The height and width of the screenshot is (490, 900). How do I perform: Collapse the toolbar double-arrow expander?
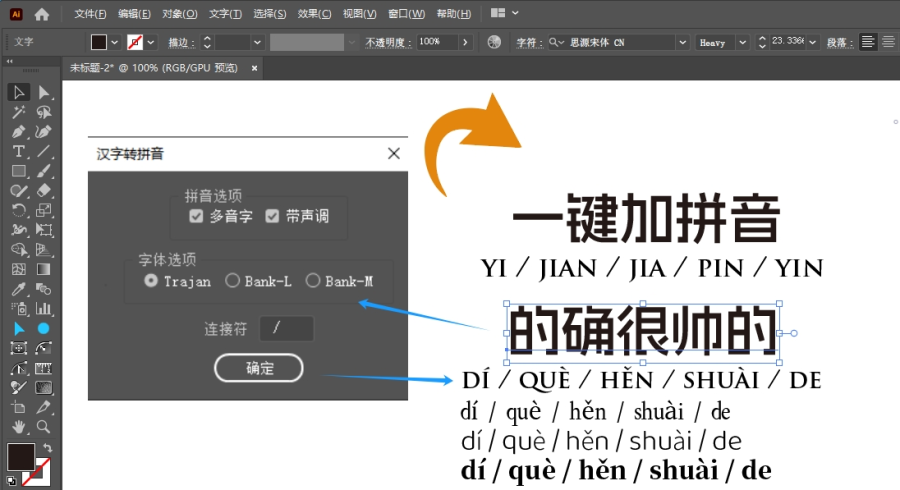10,61
